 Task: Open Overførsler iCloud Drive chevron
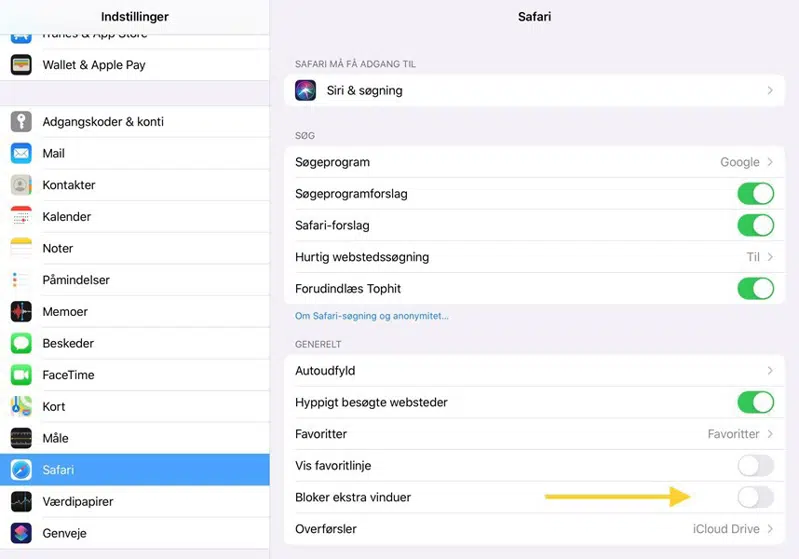[770, 529]
